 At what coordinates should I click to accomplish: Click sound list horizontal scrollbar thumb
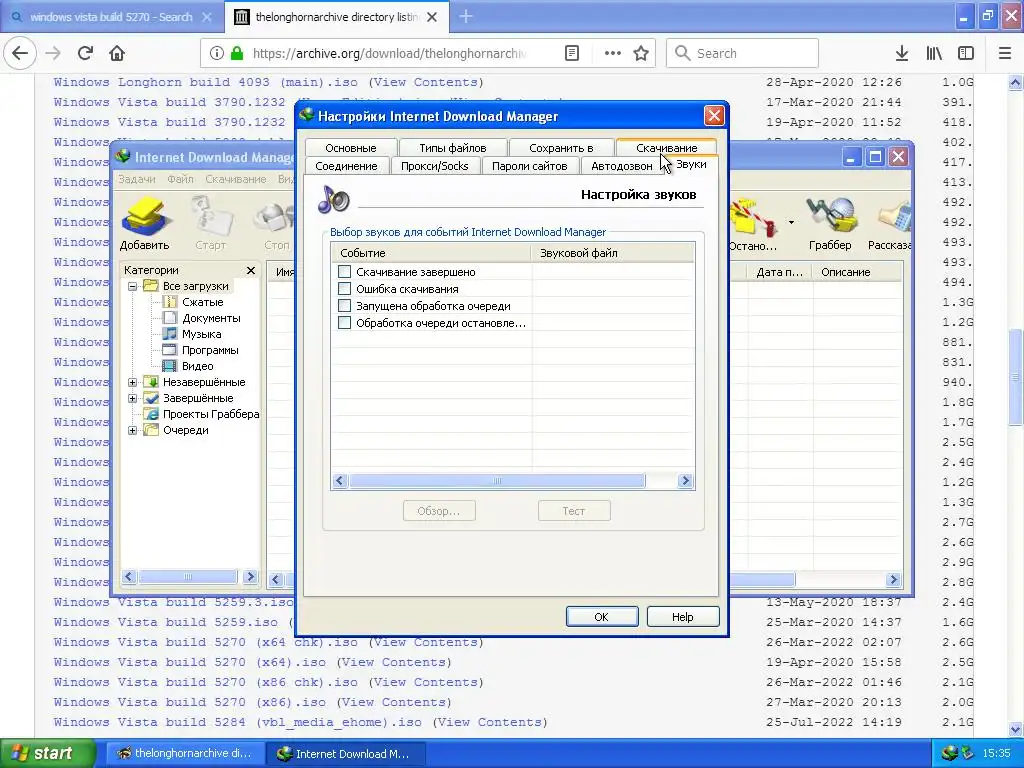tap(497, 481)
